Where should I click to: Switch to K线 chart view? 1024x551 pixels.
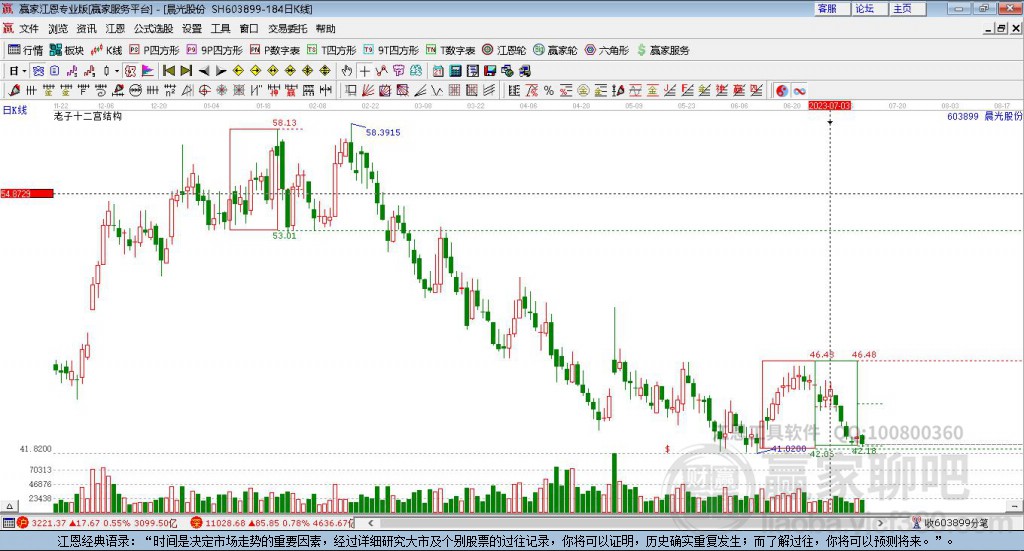[106, 50]
